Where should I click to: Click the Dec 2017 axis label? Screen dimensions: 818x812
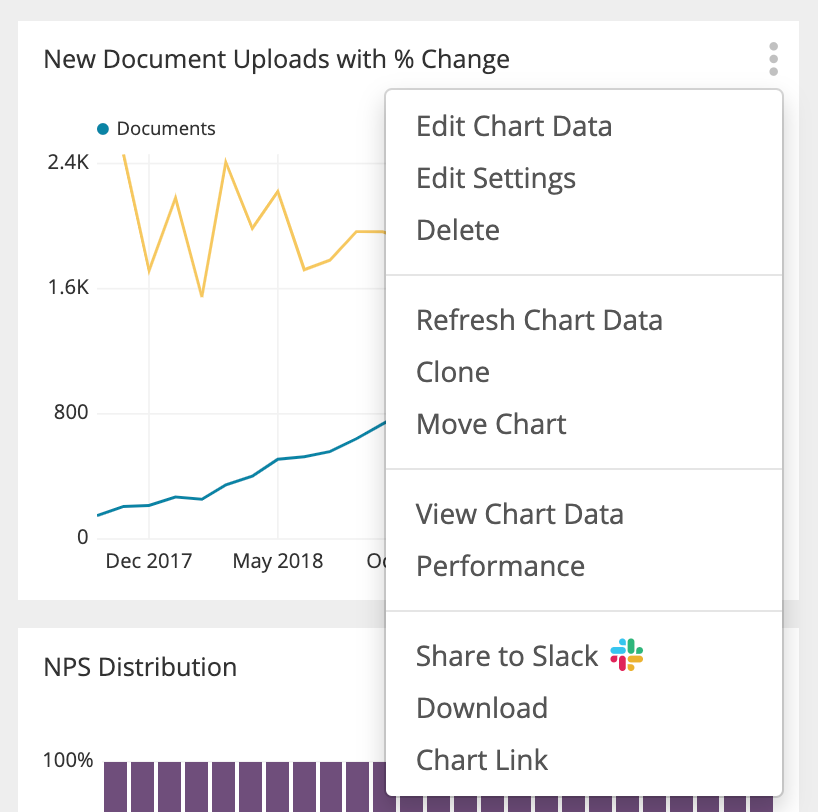pos(149,561)
